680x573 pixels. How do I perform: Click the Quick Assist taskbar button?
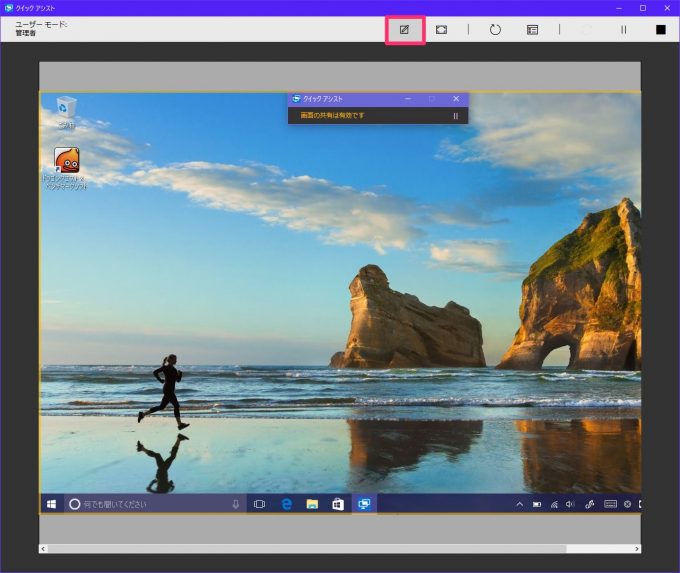tap(364, 504)
